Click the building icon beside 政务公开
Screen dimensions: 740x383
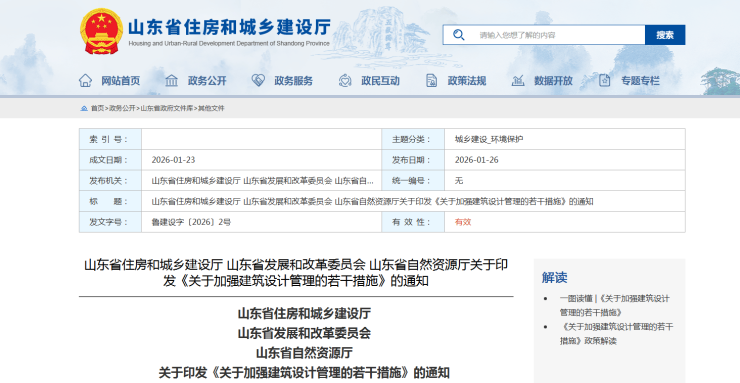[x=171, y=81]
